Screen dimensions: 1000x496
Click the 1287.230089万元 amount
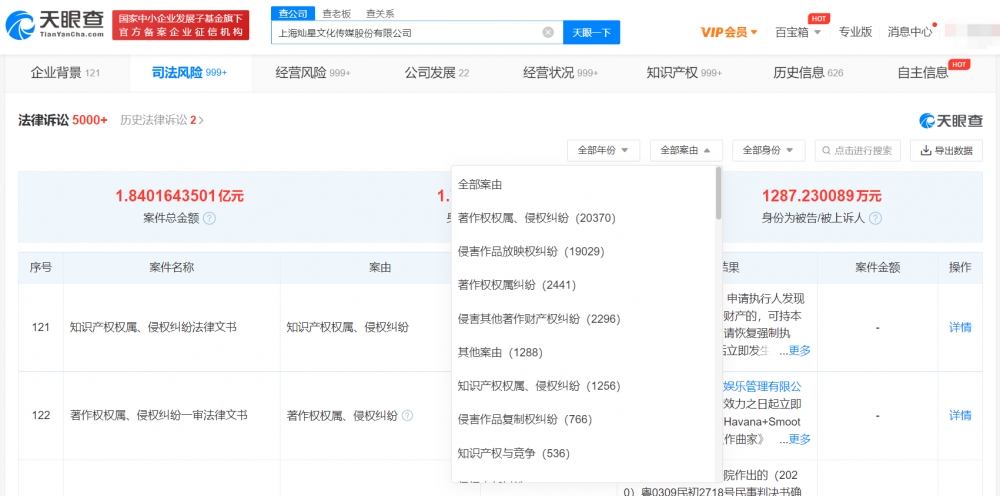(x=821, y=196)
